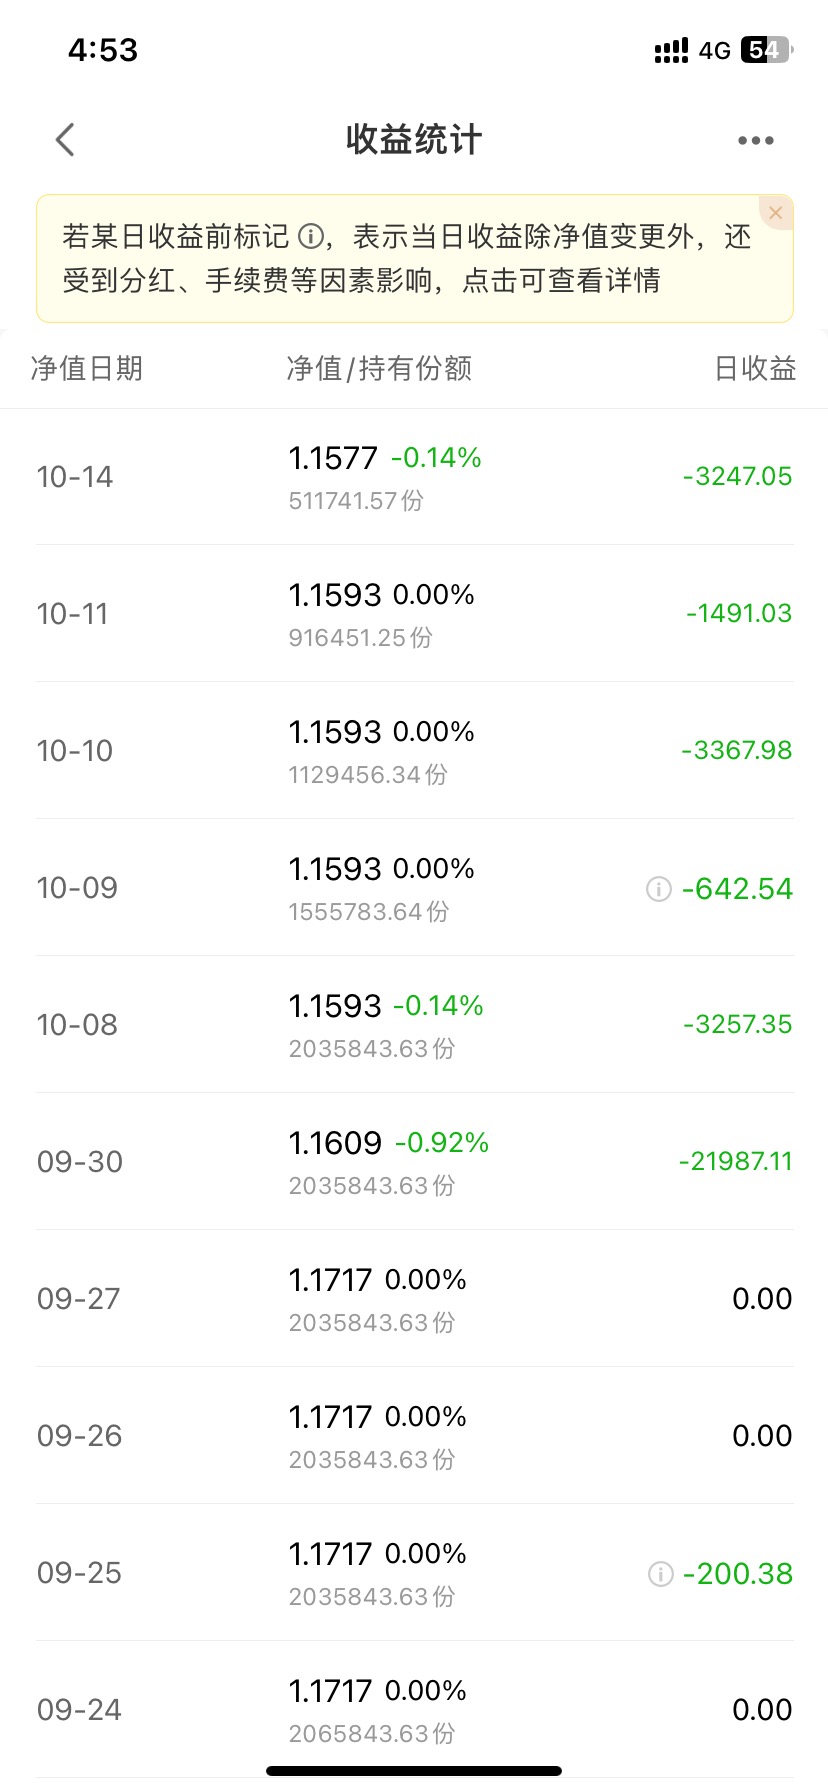The height and width of the screenshot is (1792, 828).
Task: Dismiss the yellow notice banner
Action: pyautogui.click(x=775, y=213)
